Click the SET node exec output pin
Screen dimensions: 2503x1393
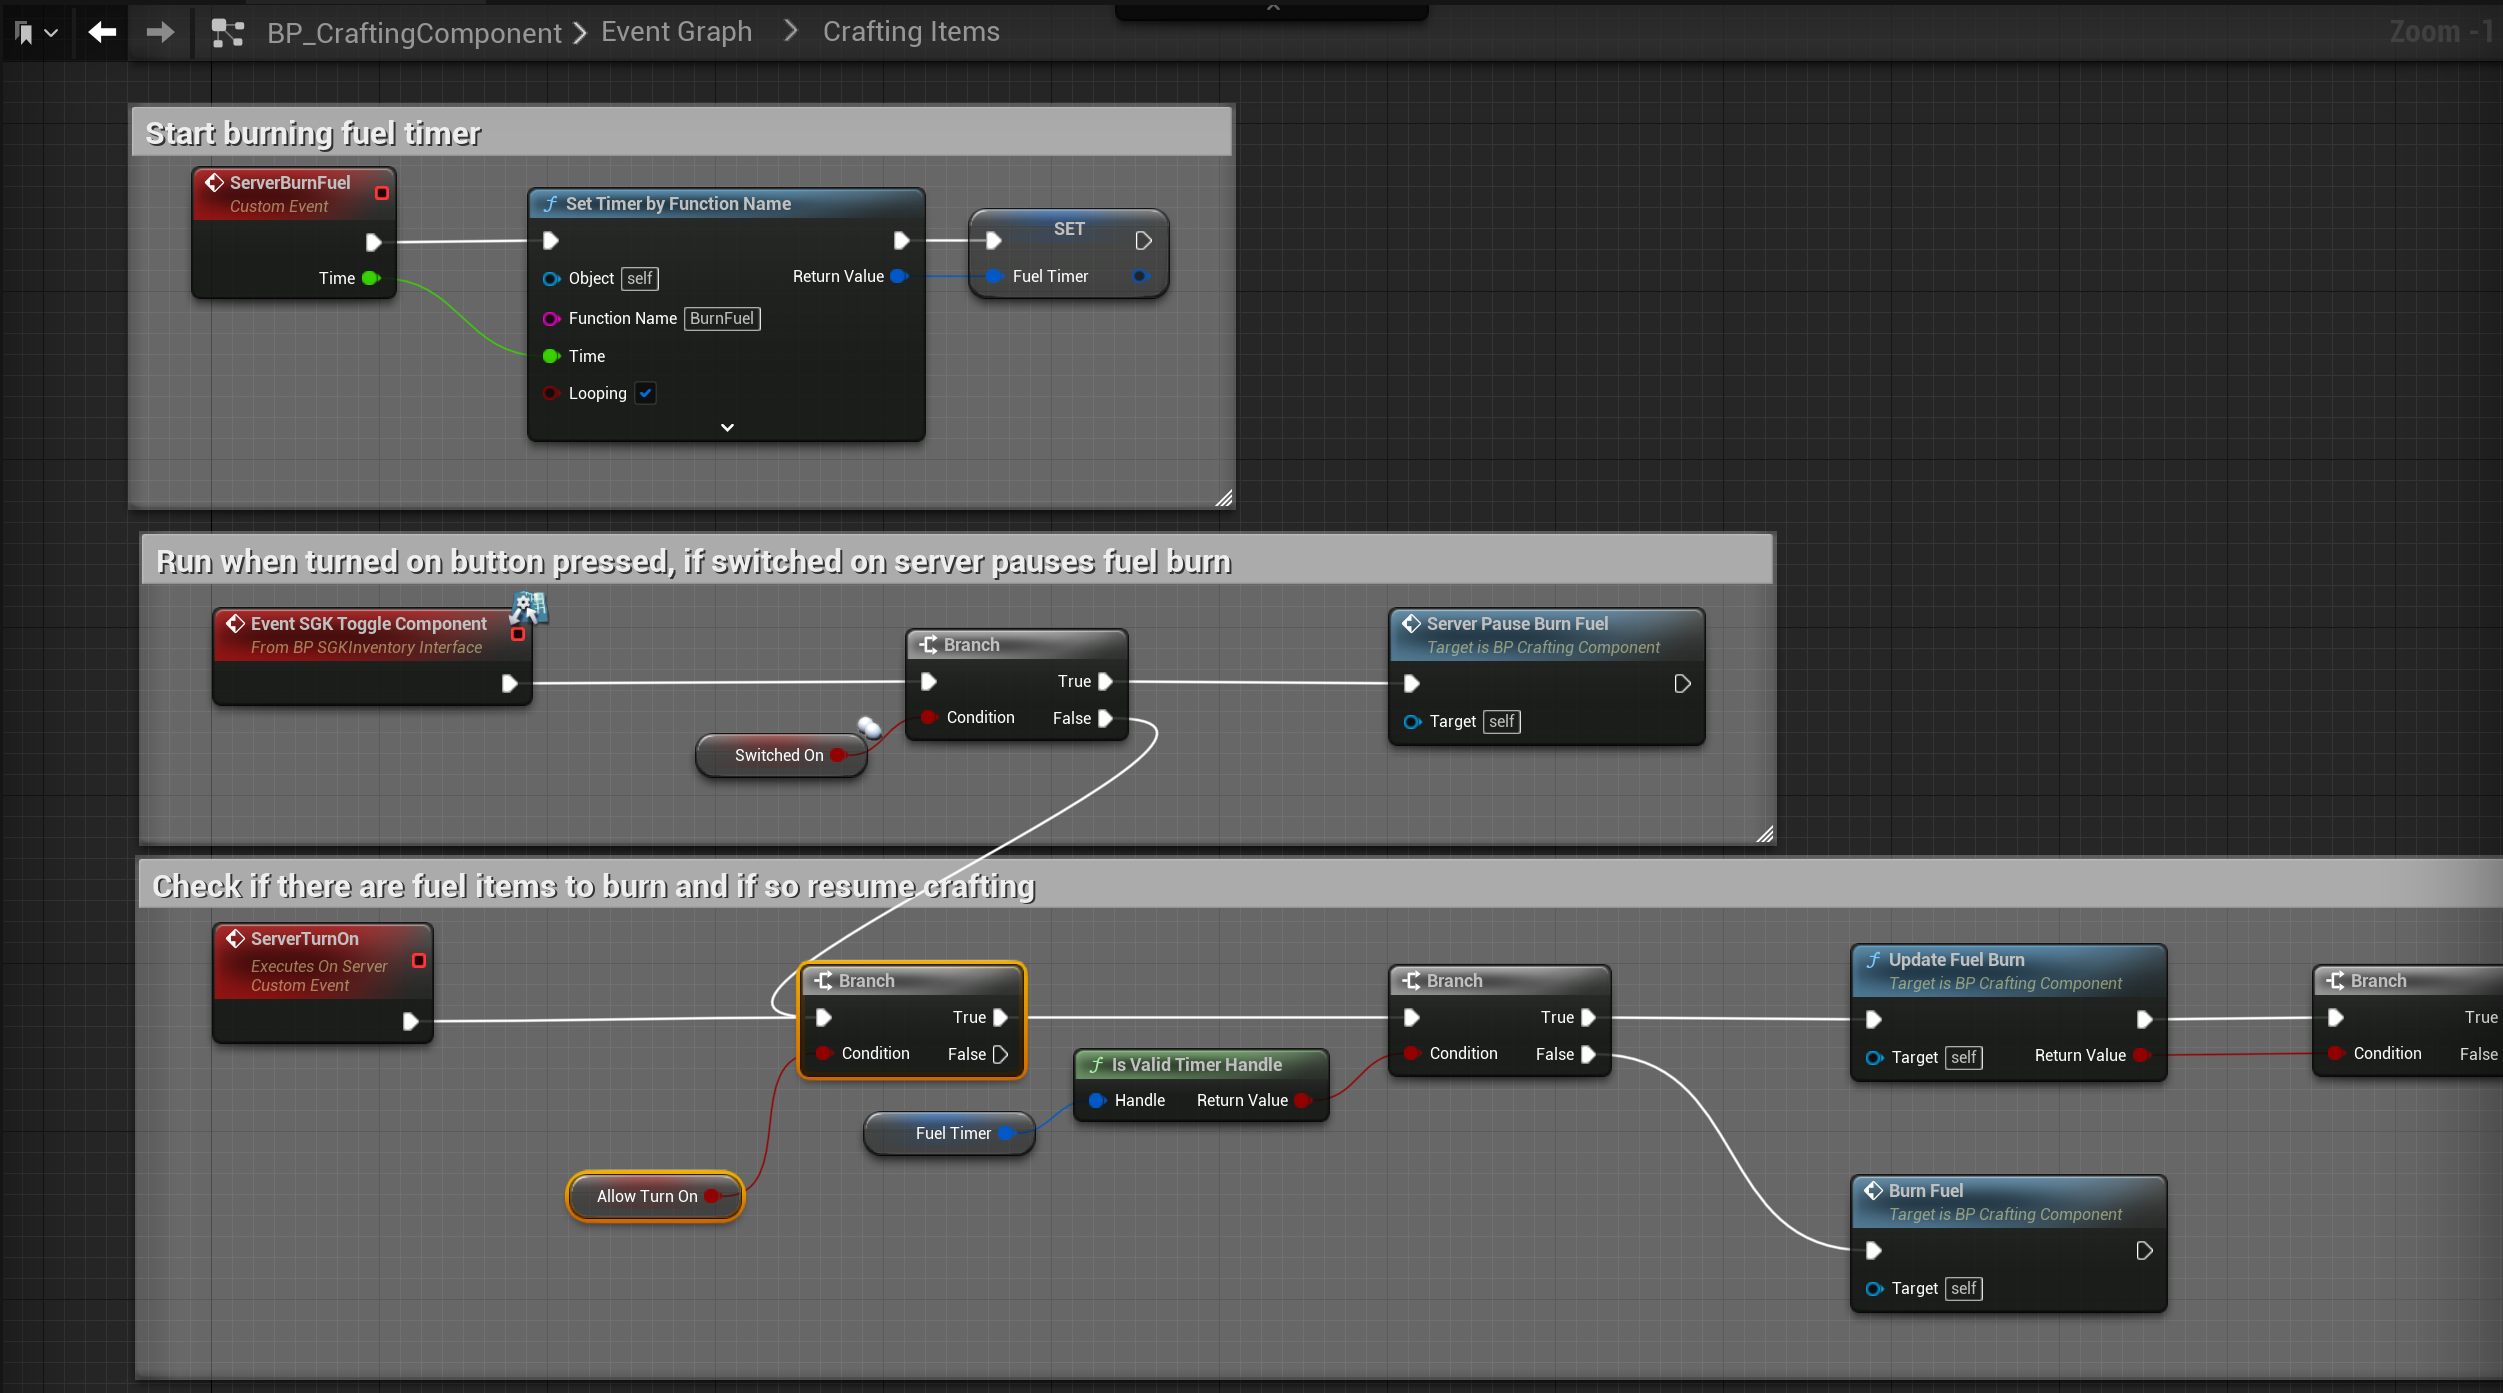[x=1143, y=241]
